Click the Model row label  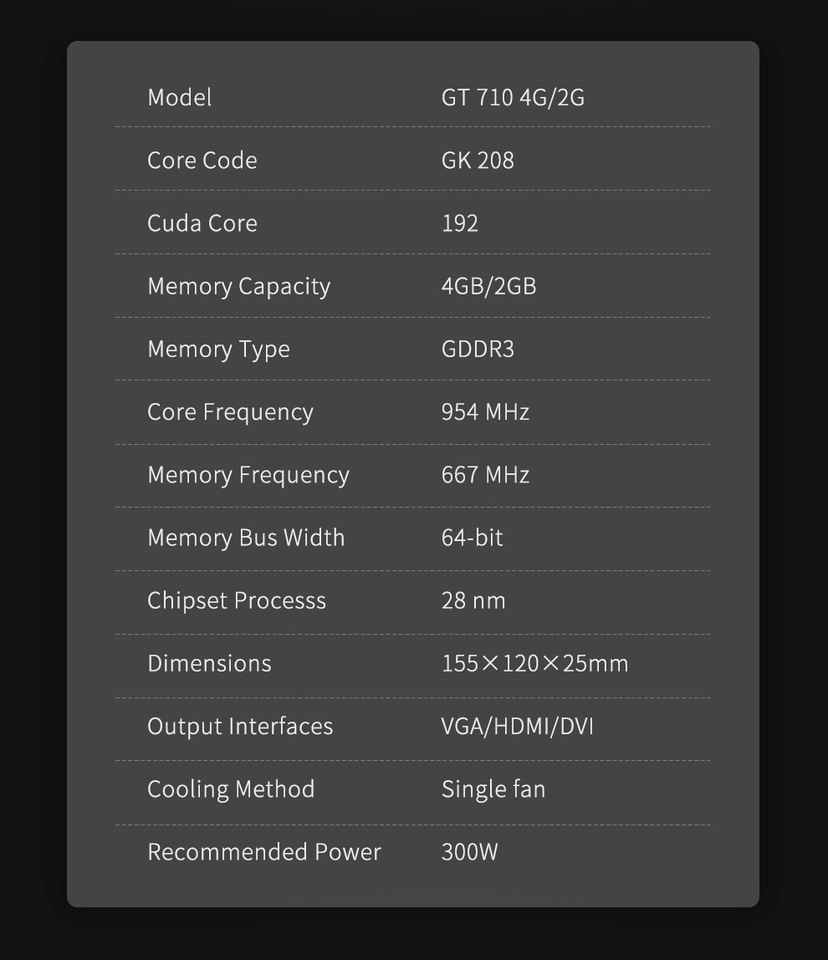pyautogui.click(x=179, y=98)
